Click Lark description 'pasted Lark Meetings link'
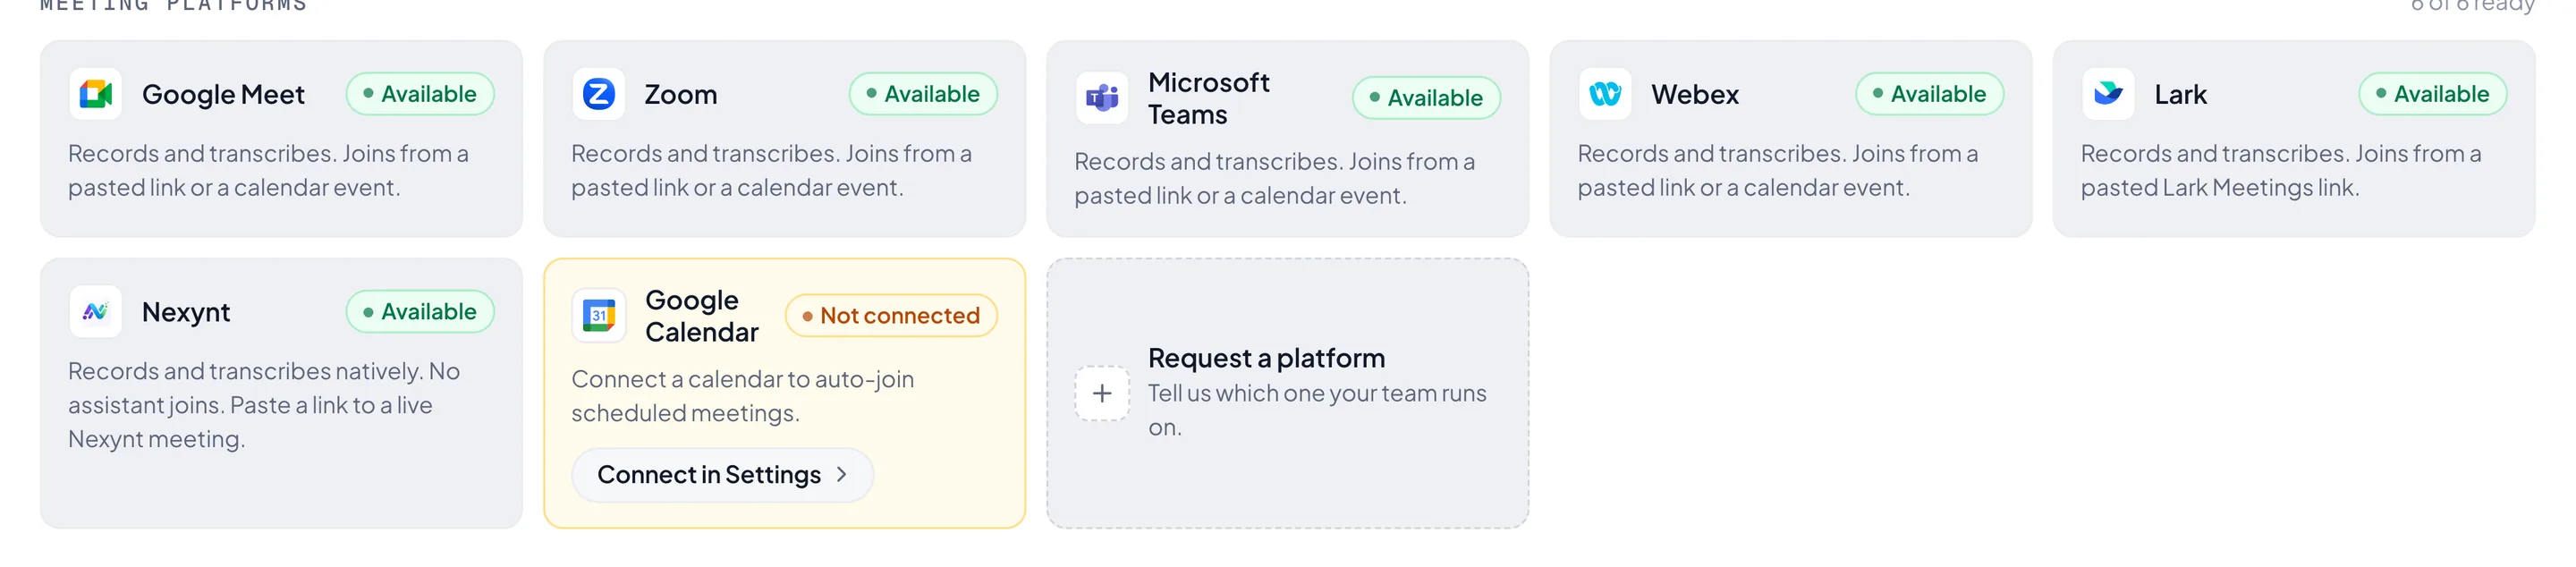Viewport: 2576px width, 567px height. click(2219, 188)
